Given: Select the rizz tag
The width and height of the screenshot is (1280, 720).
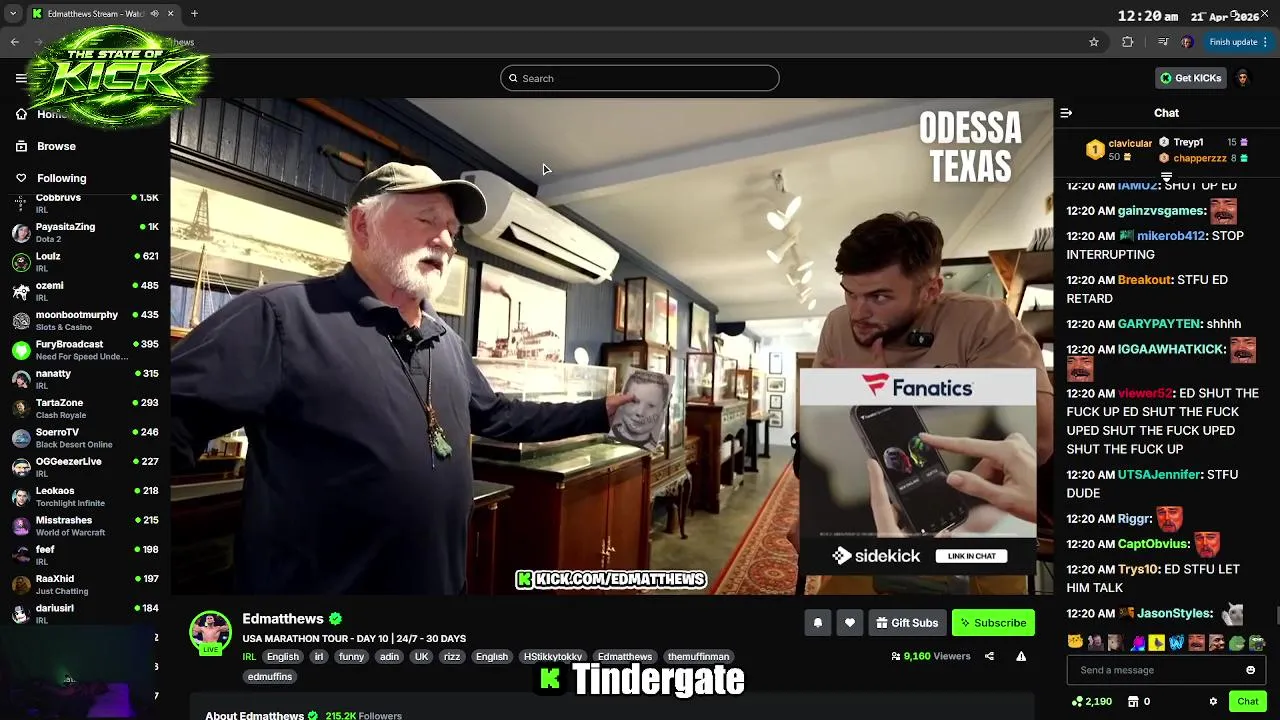Looking at the screenshot, I should coord(451,657).
